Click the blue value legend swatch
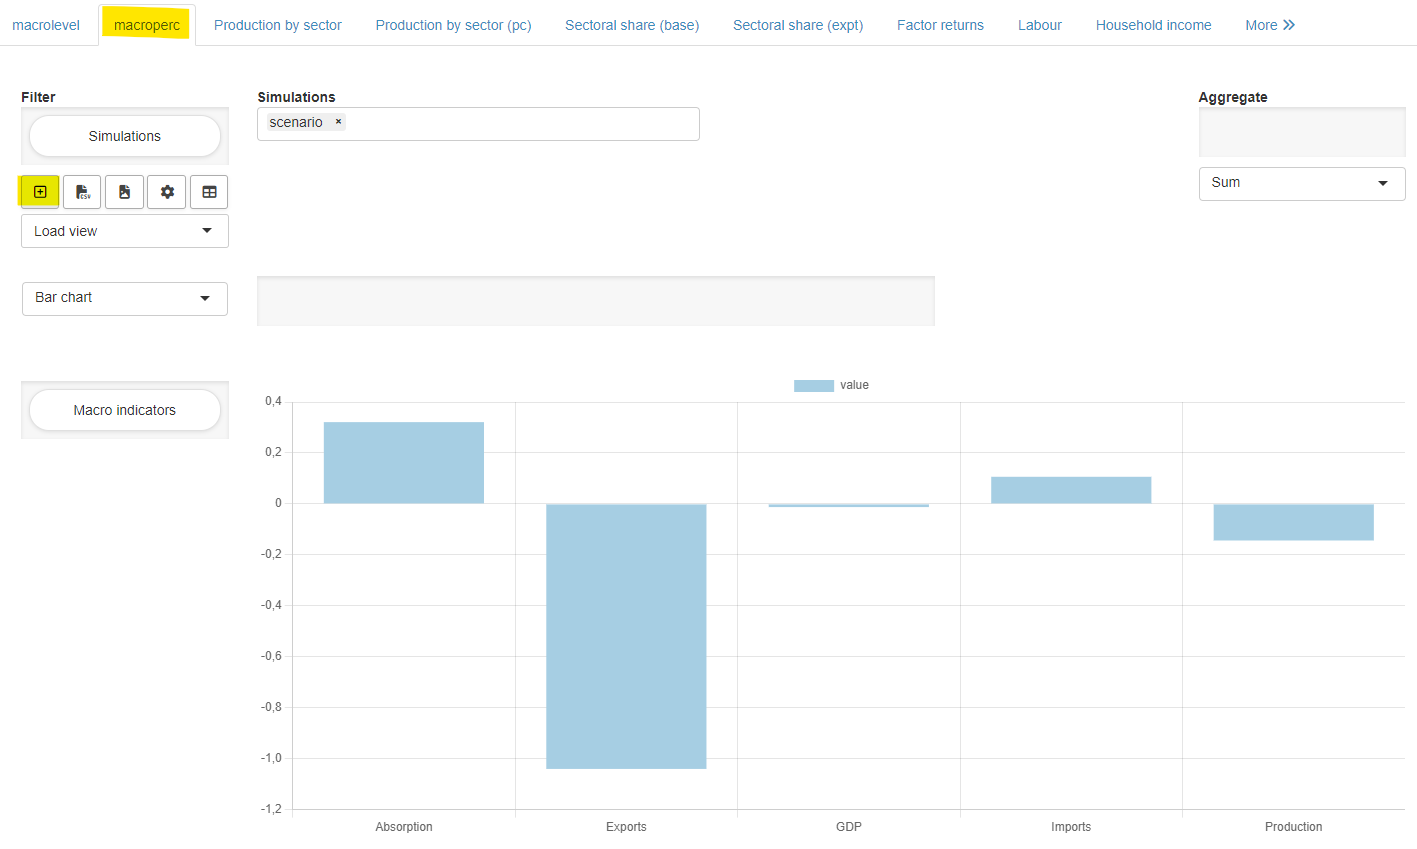This screenshot has height=849, width=1417. coord(813,384)
